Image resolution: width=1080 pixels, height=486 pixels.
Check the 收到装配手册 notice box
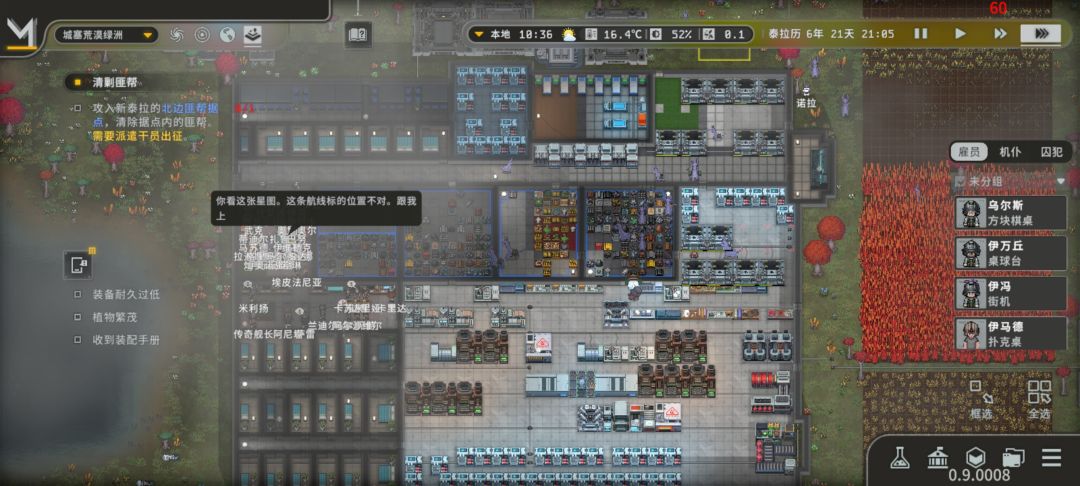78,340
